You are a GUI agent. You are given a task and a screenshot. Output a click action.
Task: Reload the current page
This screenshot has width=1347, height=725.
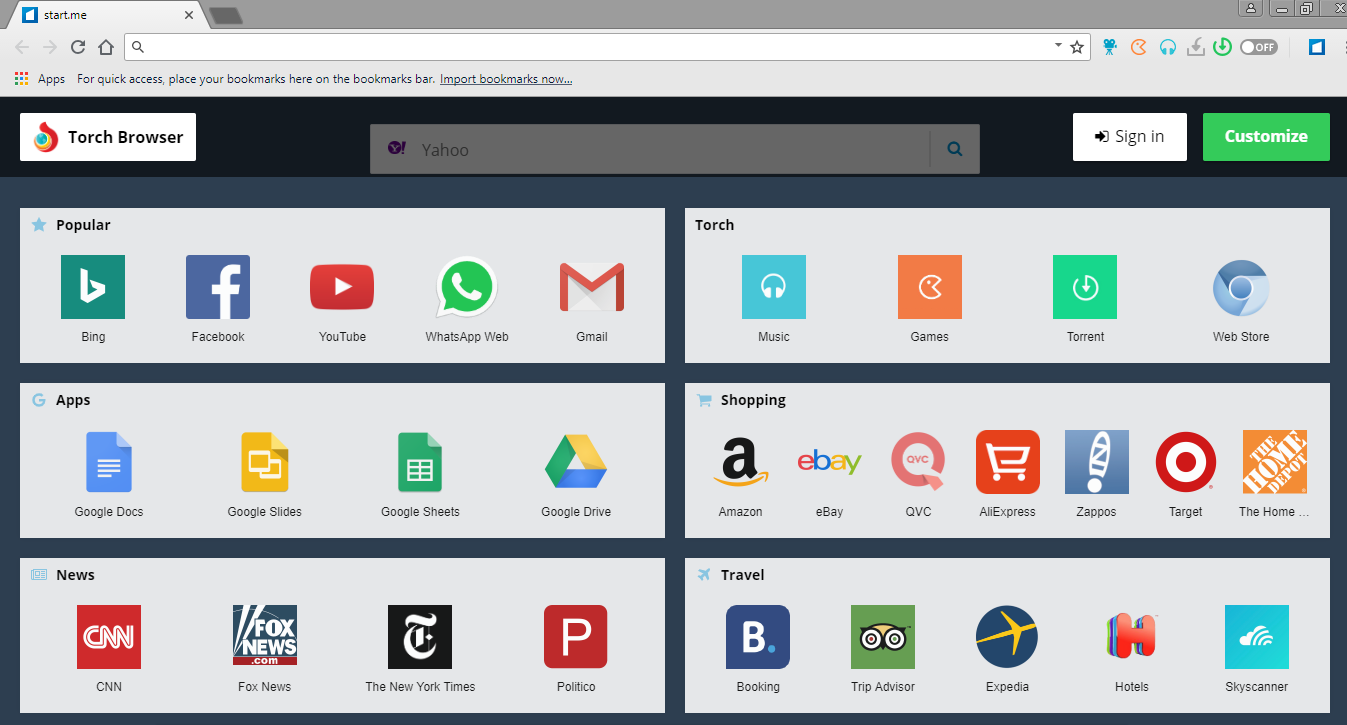[78, 47]
